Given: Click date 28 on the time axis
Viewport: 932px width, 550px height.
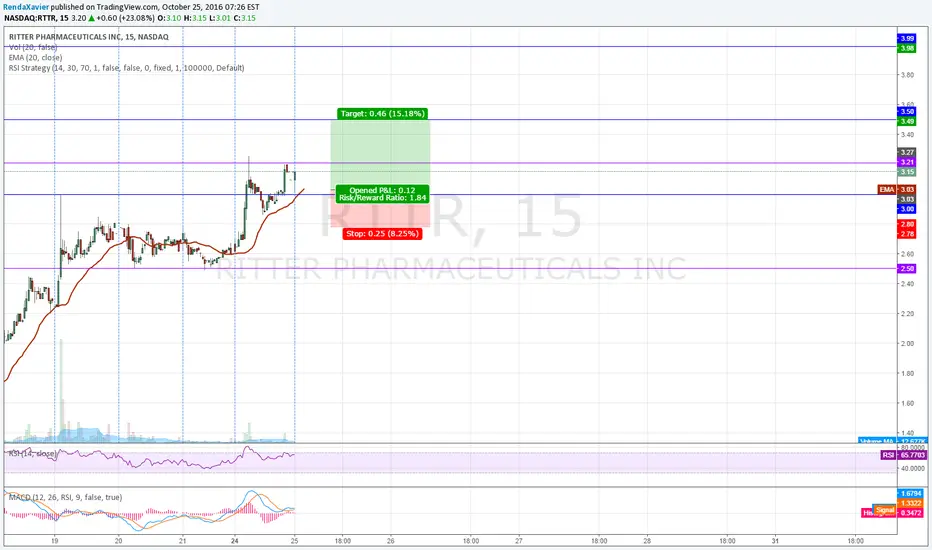Looking at the screenshot, I should click(x=647, y=541).
